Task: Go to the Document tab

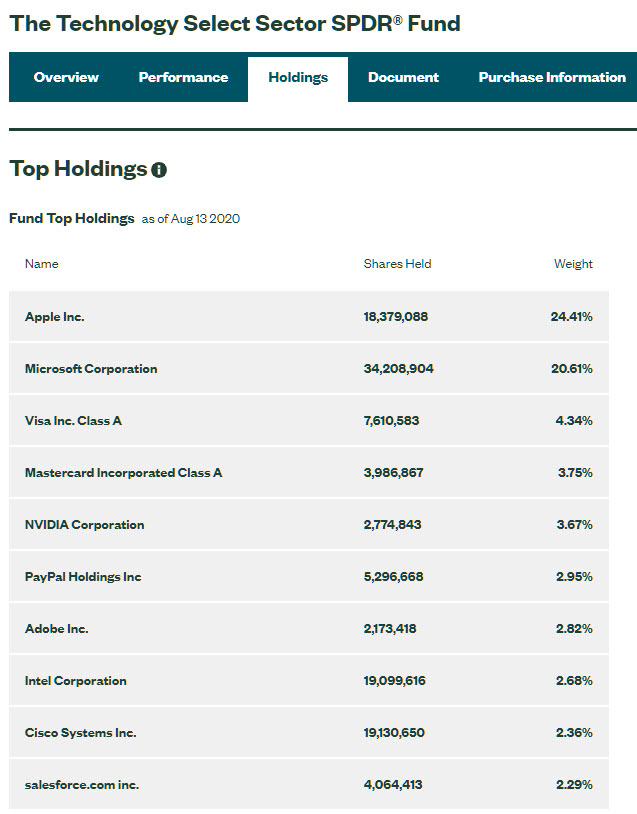Action: (x=403, y=77)
